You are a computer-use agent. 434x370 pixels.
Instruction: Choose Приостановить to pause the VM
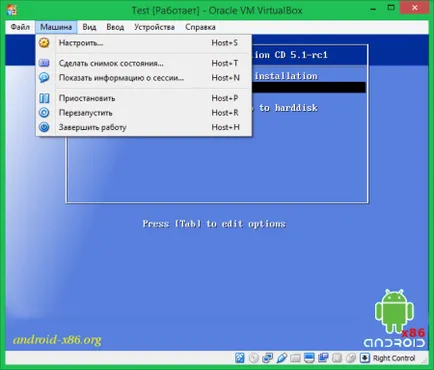pos(144,98)
